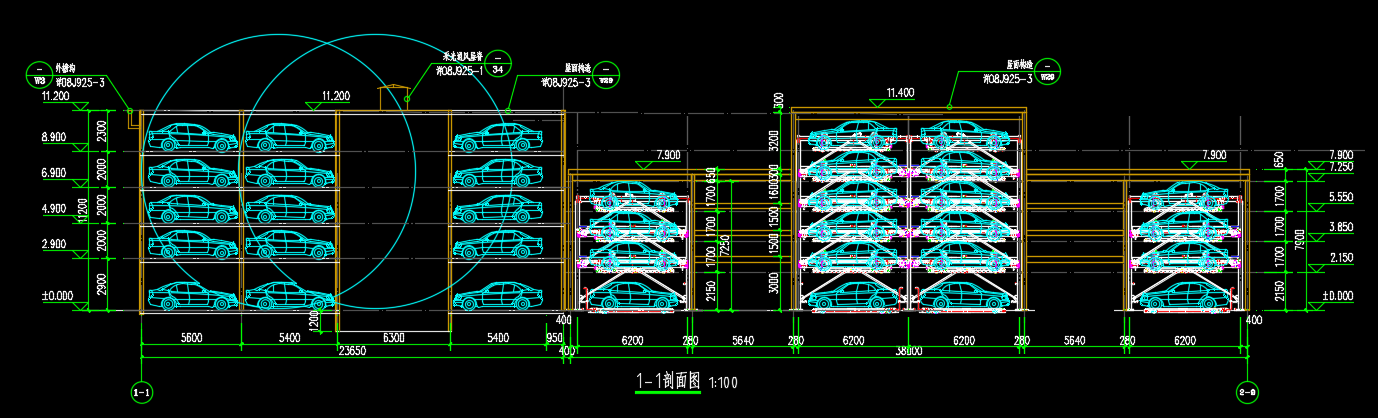Click the 5600 horizontal dimension

[191, 338]
